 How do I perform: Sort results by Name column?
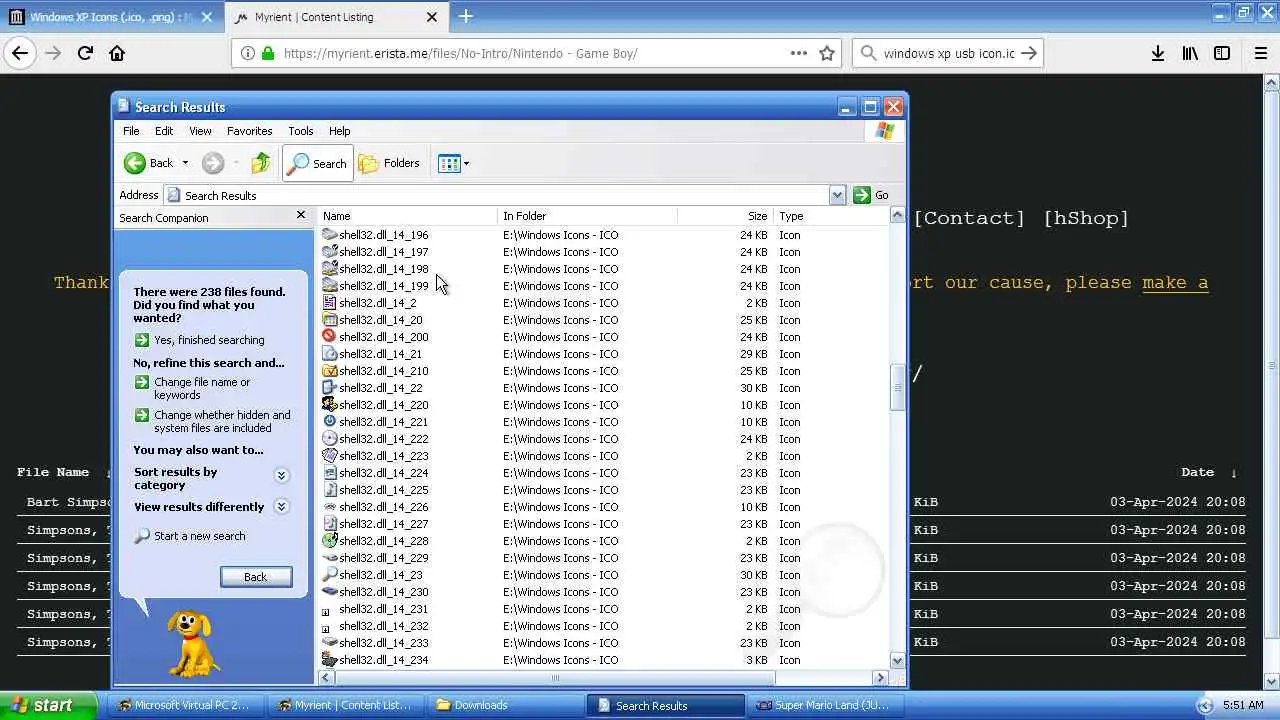(x=407, y=216)
